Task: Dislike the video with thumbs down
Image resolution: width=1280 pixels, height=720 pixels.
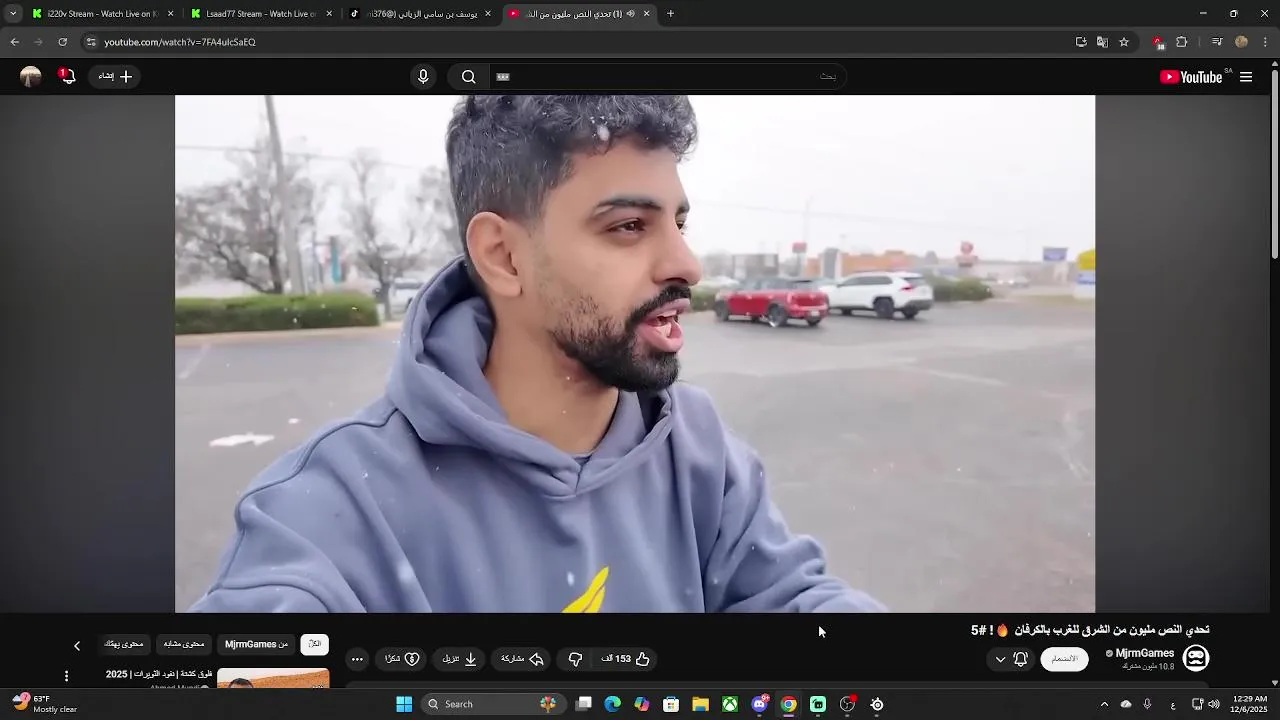Action: 575,659
